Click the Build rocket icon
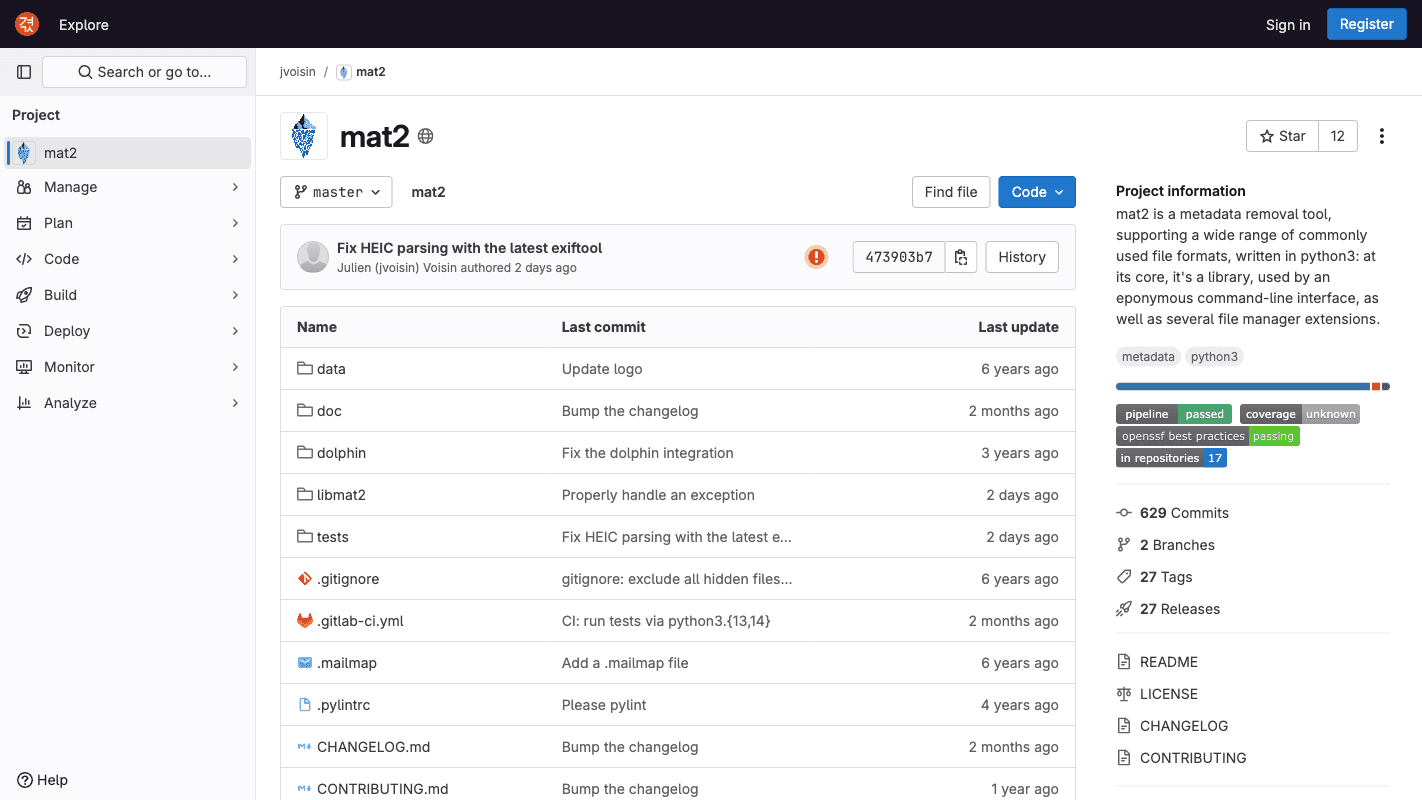This screenshot has width=1422, height=800. click(x=24, y=295)
